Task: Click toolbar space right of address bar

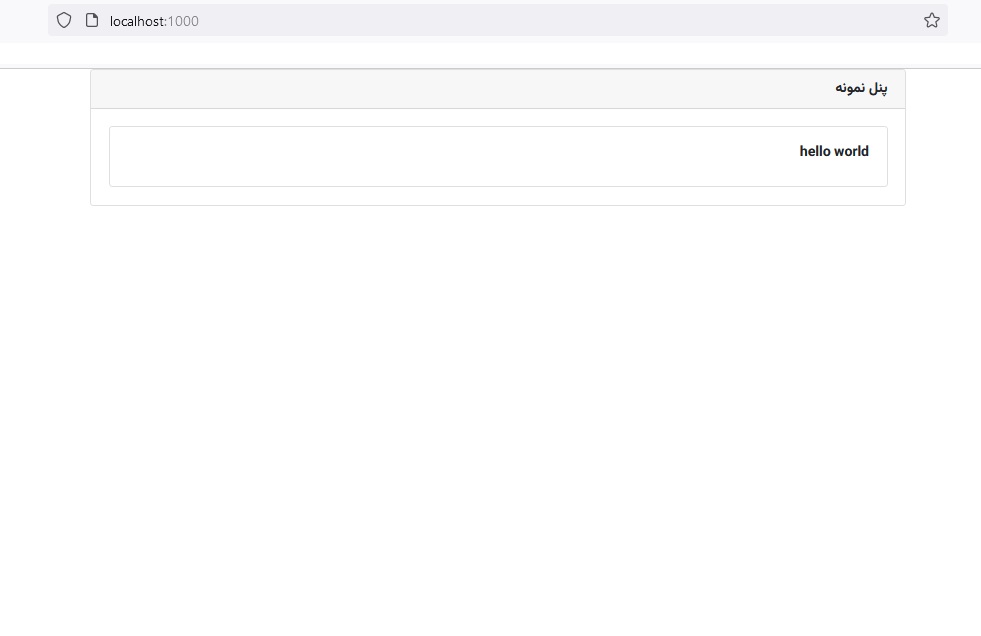Action: pyautogui.click(x=964, y=20)
